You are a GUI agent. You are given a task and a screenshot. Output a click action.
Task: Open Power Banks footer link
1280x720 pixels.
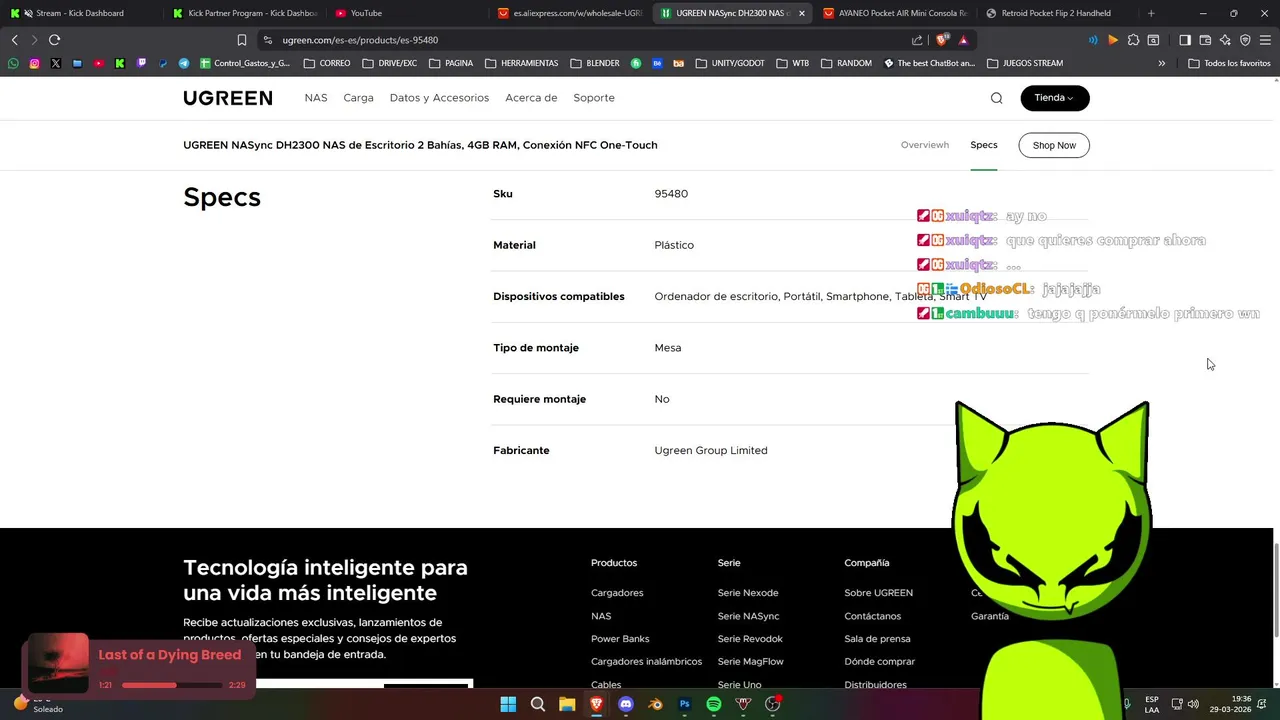[x=620, y=639]
